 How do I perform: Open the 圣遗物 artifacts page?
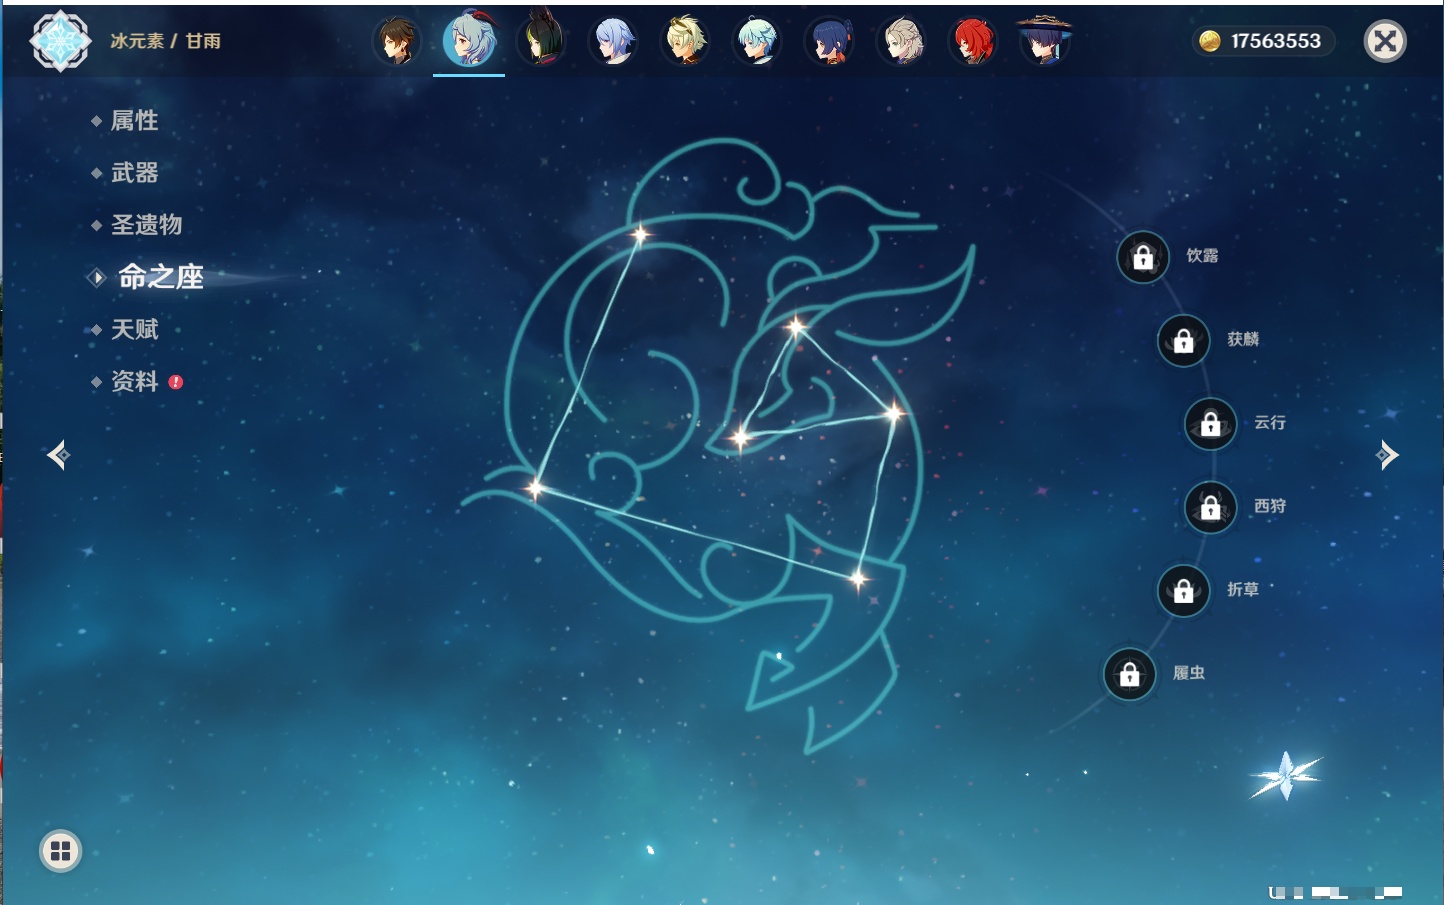tap(146, 225)
